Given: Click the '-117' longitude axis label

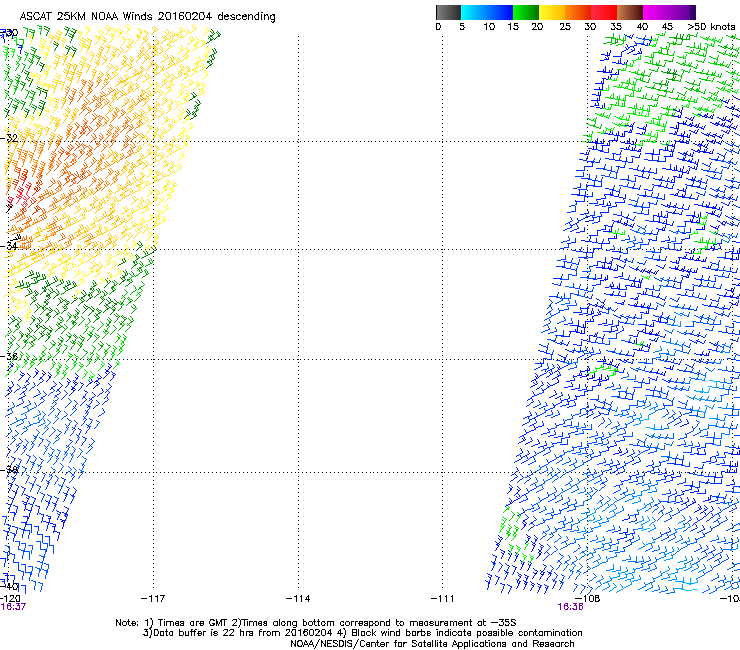Looking at the screenshot, I should click(153, 599).
